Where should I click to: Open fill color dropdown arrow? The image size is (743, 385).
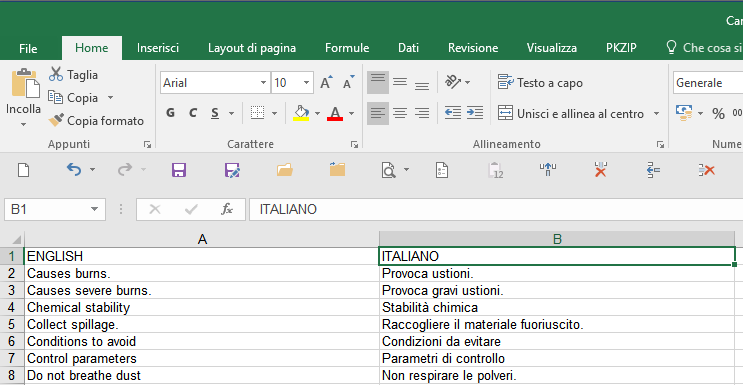click(317, 113)
